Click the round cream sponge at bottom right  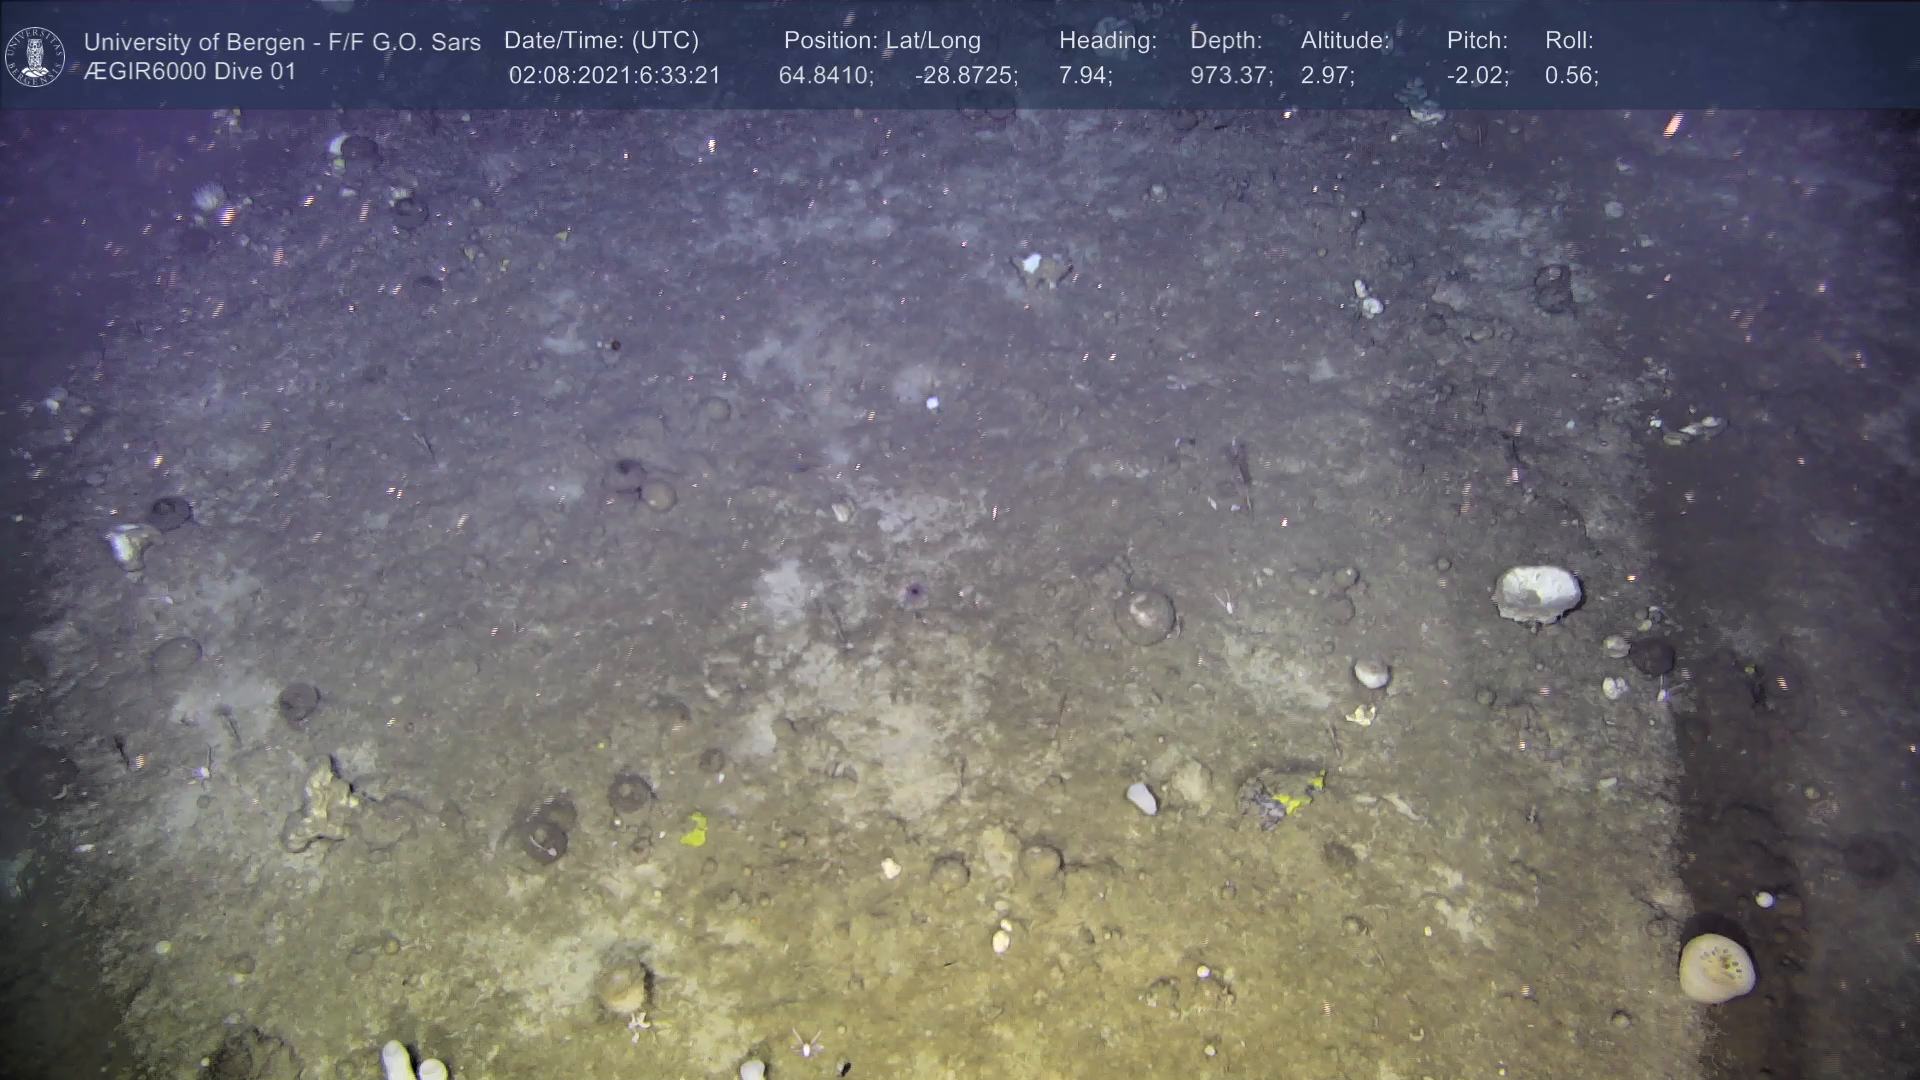(1716, 967)
